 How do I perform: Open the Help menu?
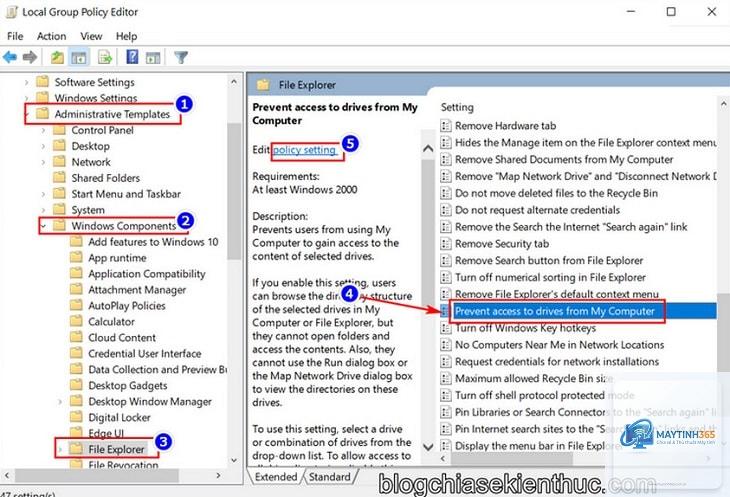126,36
